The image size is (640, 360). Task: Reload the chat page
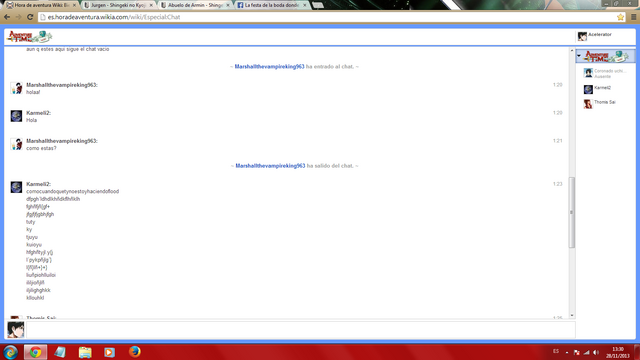pos(30,17)
